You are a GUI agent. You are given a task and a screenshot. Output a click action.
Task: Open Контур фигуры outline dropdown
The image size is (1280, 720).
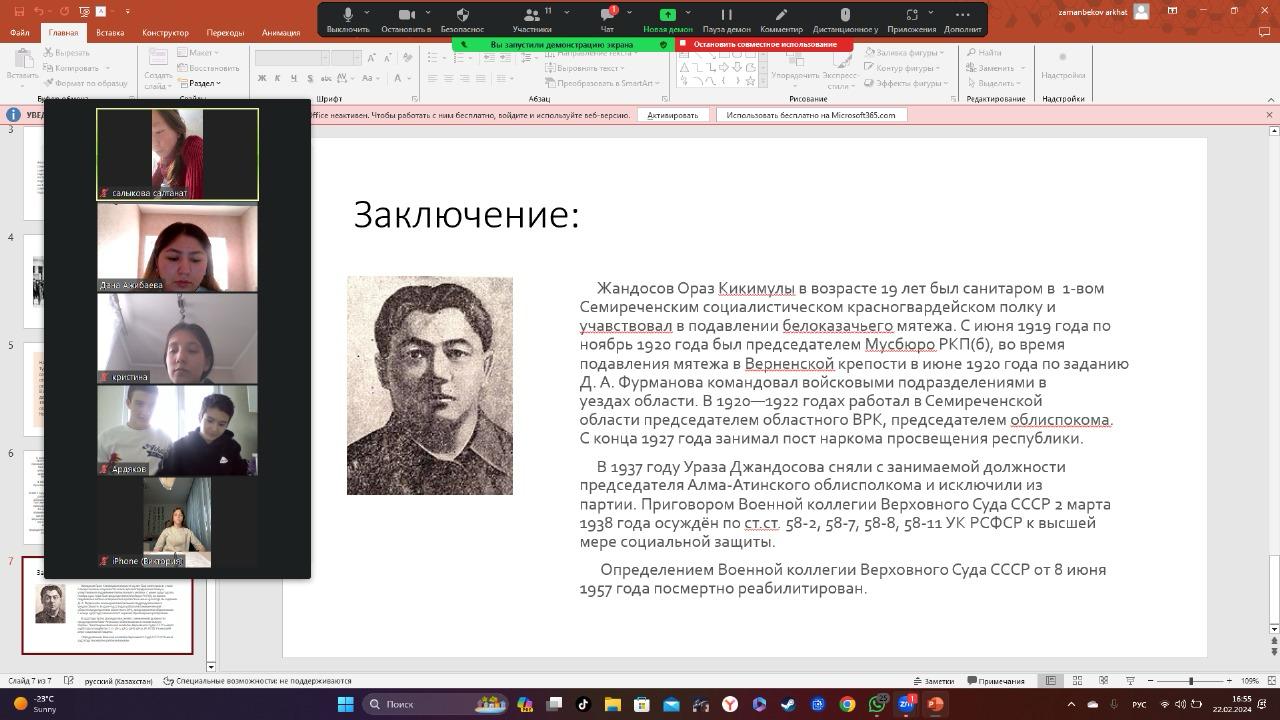902,68
